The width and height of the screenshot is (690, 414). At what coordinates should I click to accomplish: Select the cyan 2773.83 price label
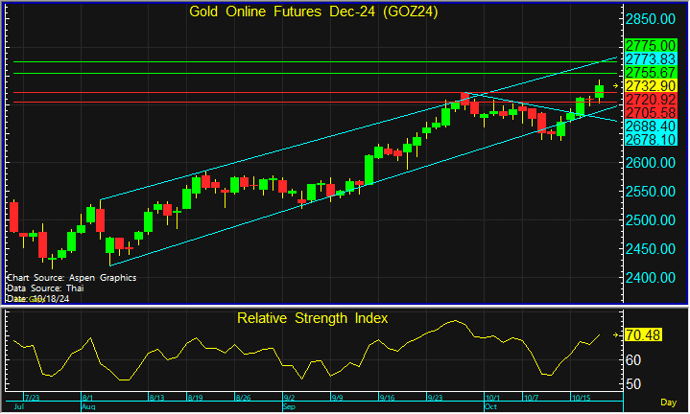click(651, 60)
